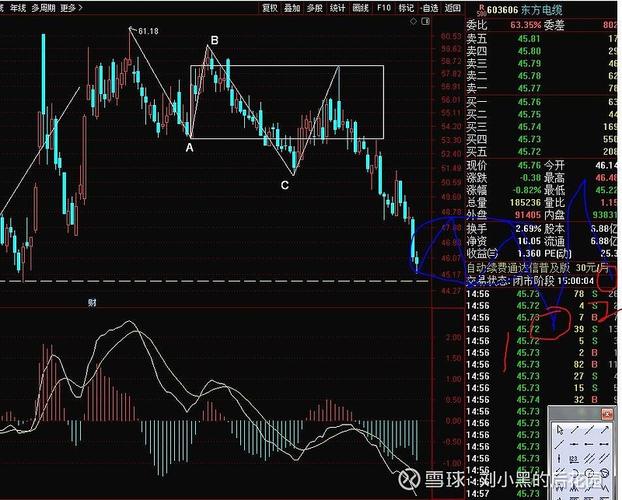Choose the arrow line drawing tool
The image size is (622, 500).
point(607,429)
